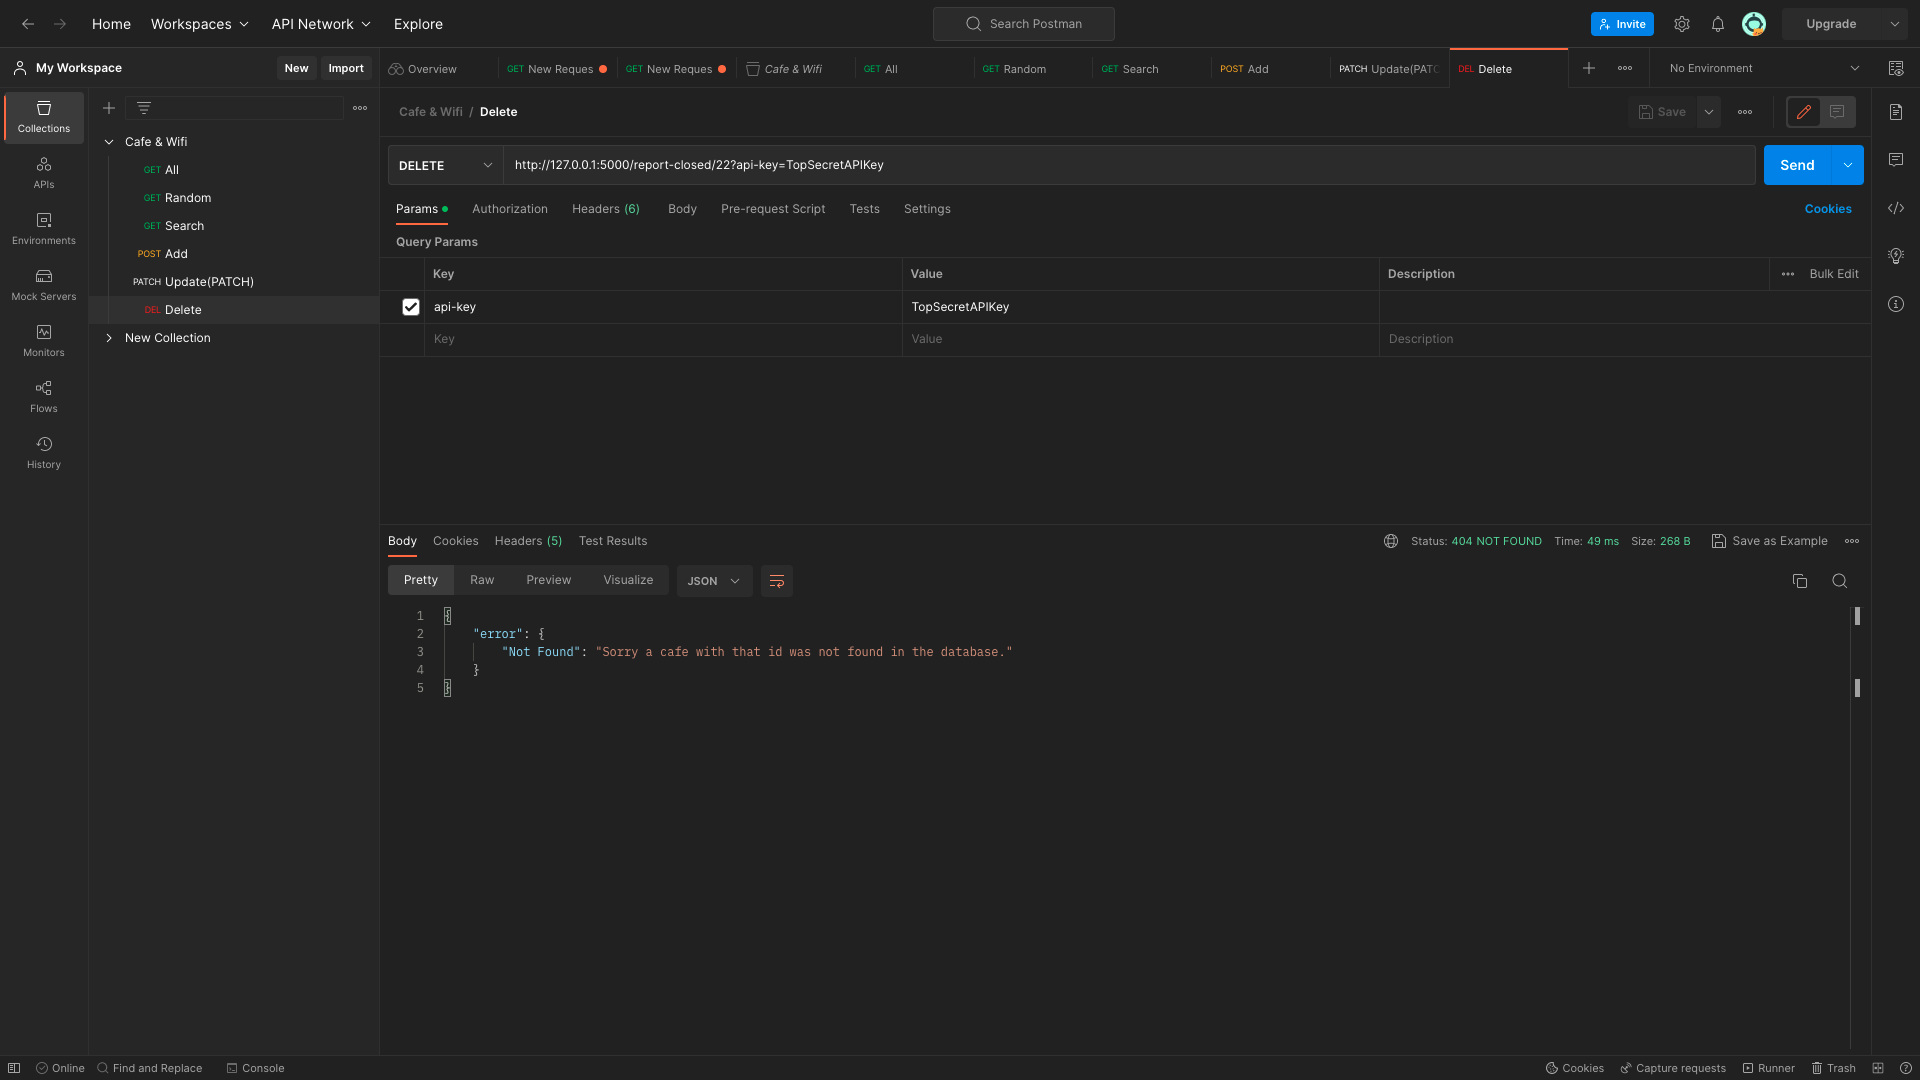
Task: Open the DELETE HTTP method dropdown
Action: [x=445, y=165]
